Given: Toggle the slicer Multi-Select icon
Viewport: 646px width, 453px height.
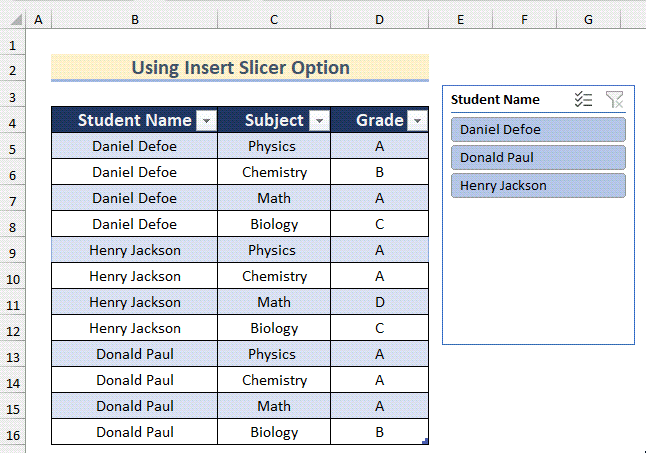Looking at the screenshot, I should (584, 99).
